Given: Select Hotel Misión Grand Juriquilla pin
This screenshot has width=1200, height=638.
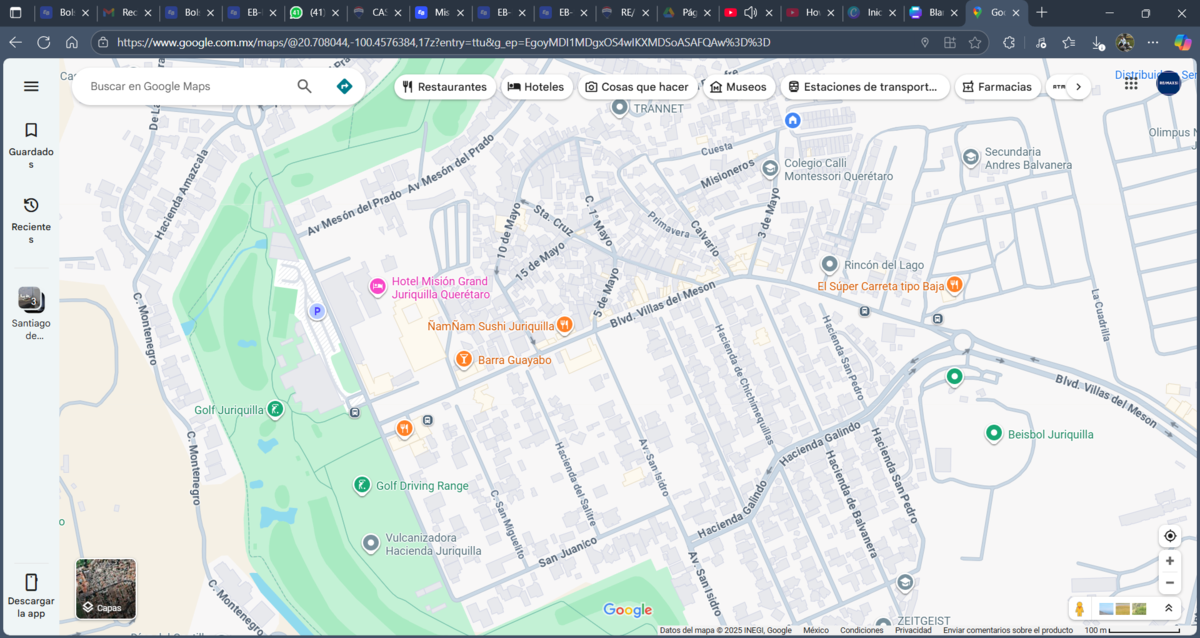Looking at the screenshot, I should point(377,287).
